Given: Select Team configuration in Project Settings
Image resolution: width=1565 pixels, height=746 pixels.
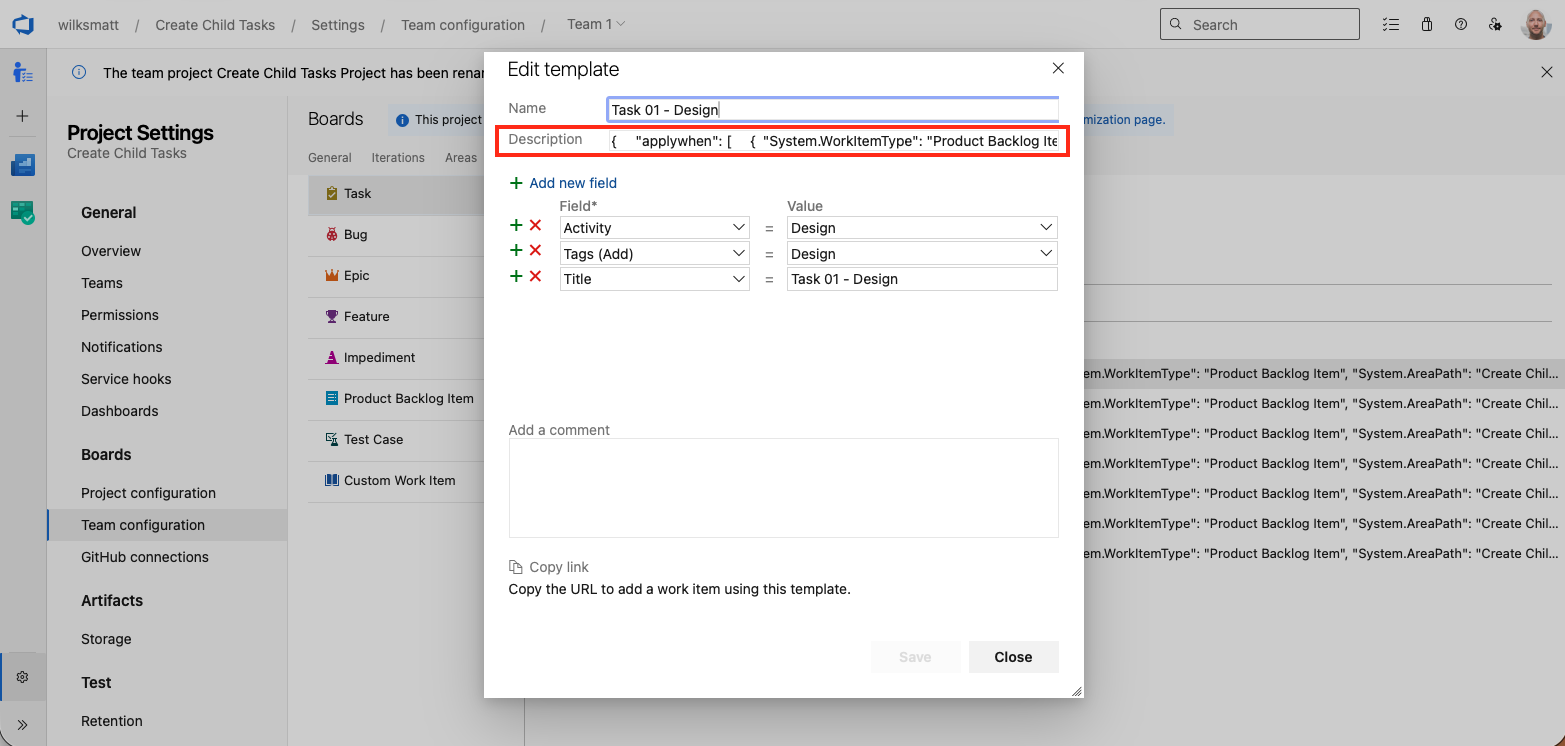Looking at the screenshot, I should 143,524.
